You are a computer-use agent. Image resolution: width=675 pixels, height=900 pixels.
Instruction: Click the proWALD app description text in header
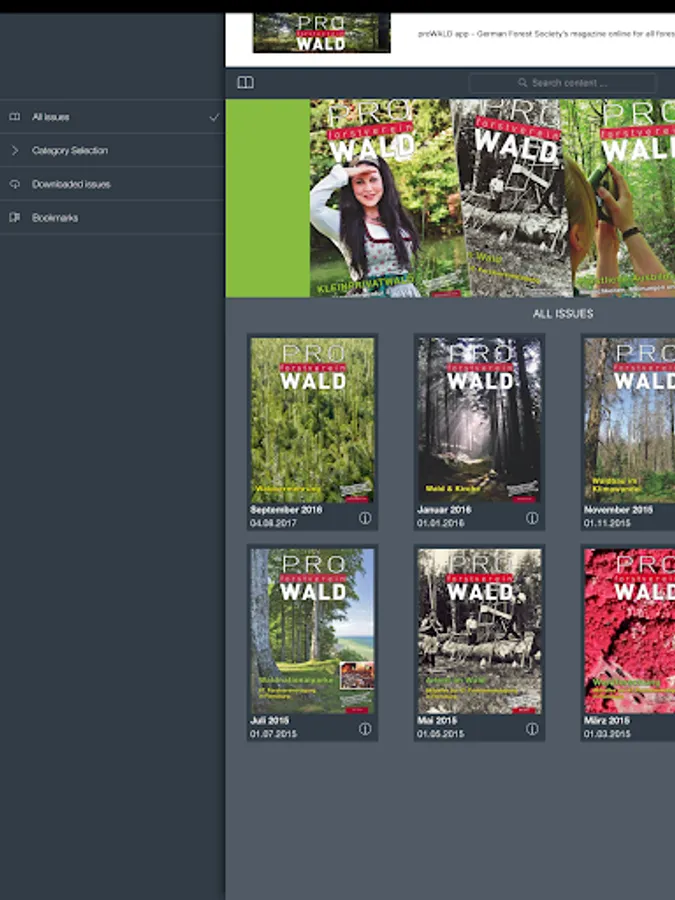pyautogui.click(x=546, y=34)
